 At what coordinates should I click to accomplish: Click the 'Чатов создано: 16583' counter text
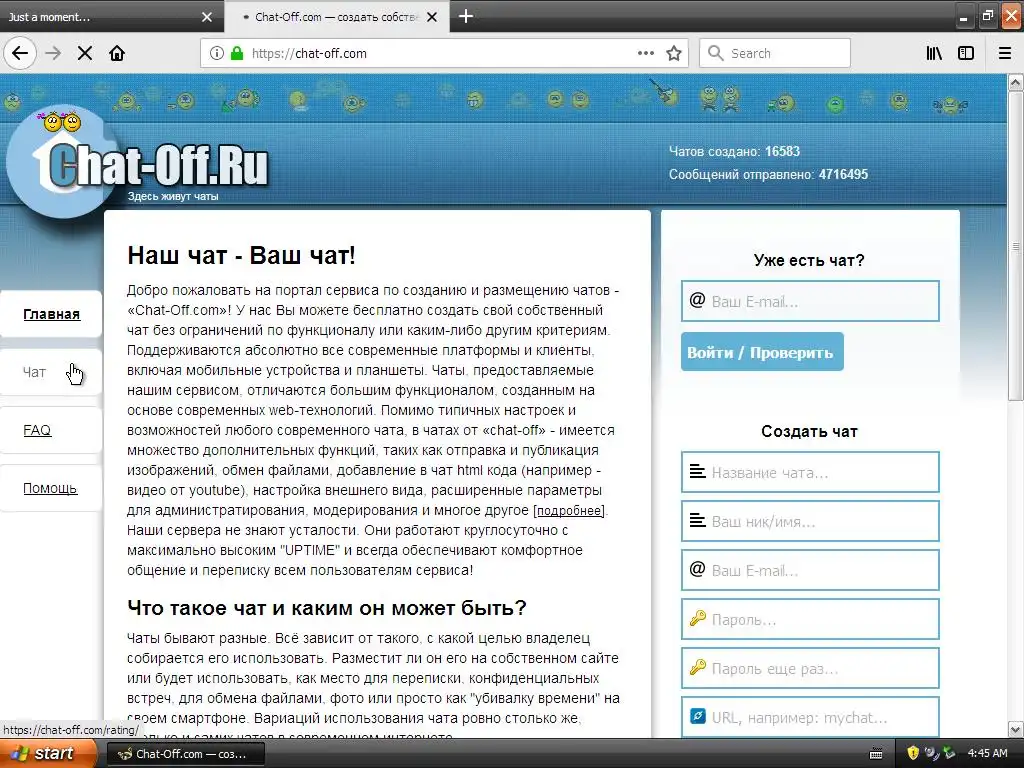click(x=734, y=152)
